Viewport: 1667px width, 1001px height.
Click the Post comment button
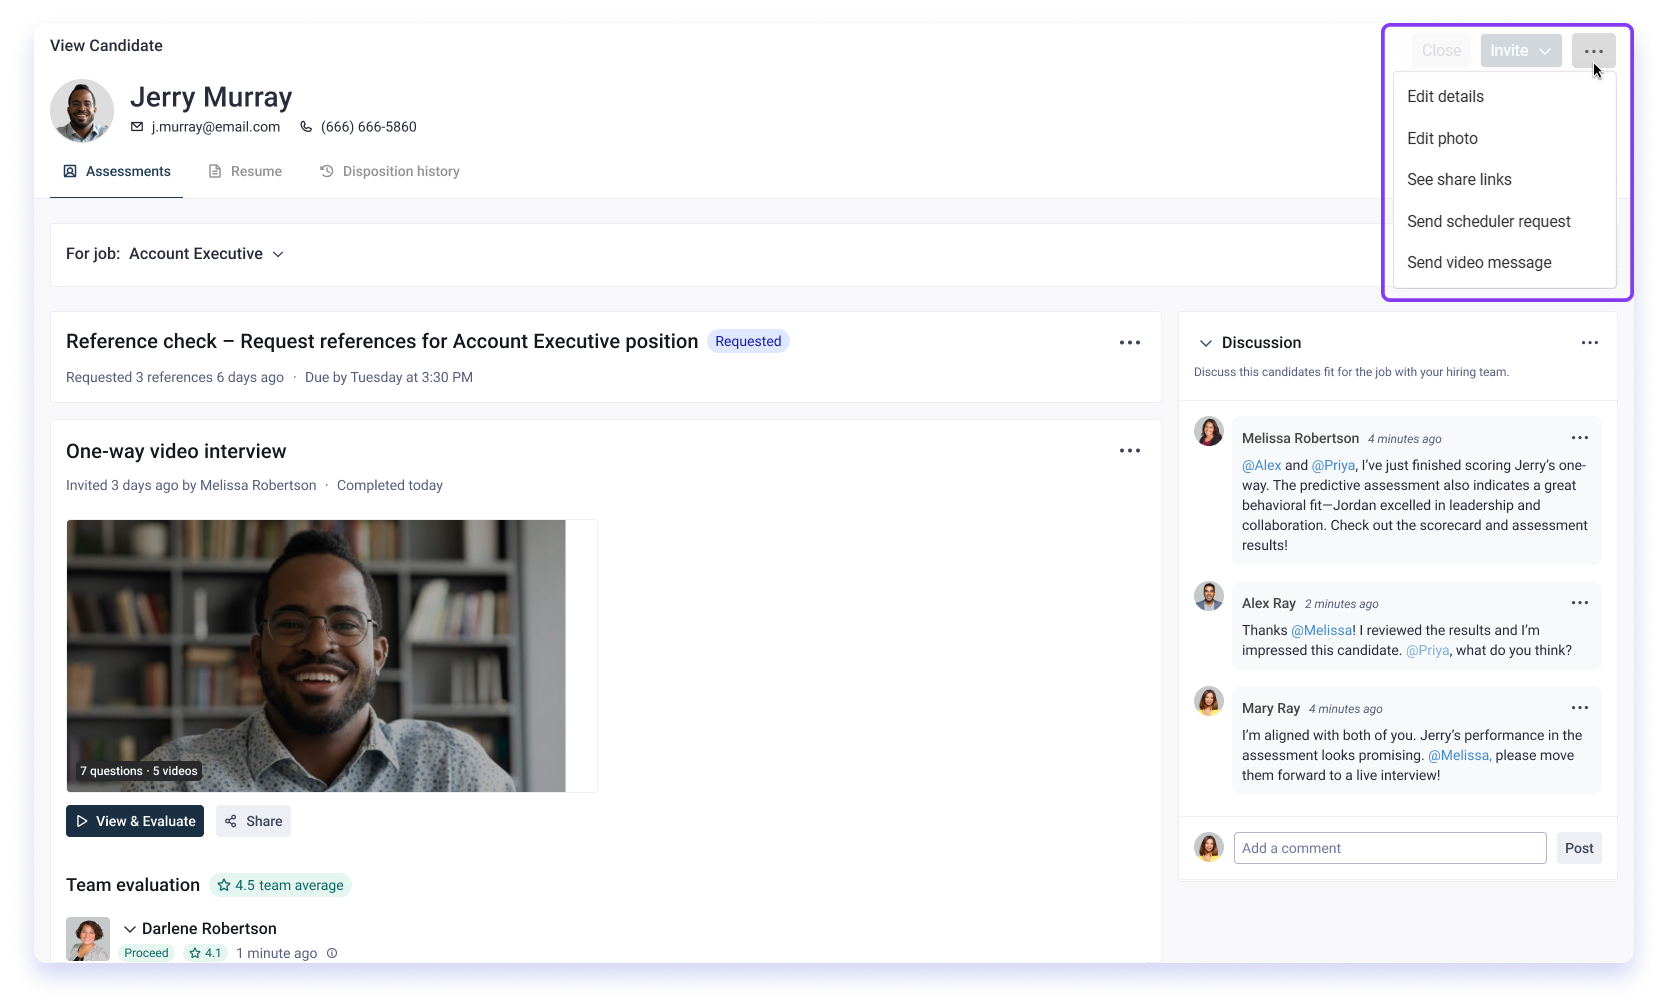click(x=1579, y=848)
